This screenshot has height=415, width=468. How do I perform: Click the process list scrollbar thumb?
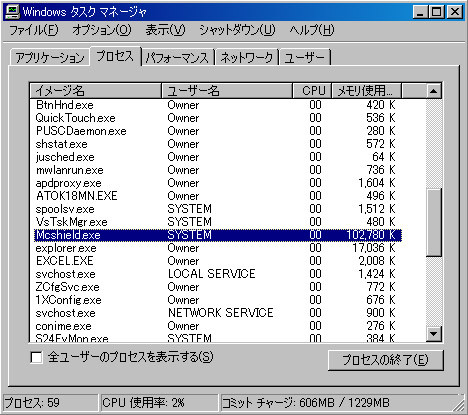point(434,223)
